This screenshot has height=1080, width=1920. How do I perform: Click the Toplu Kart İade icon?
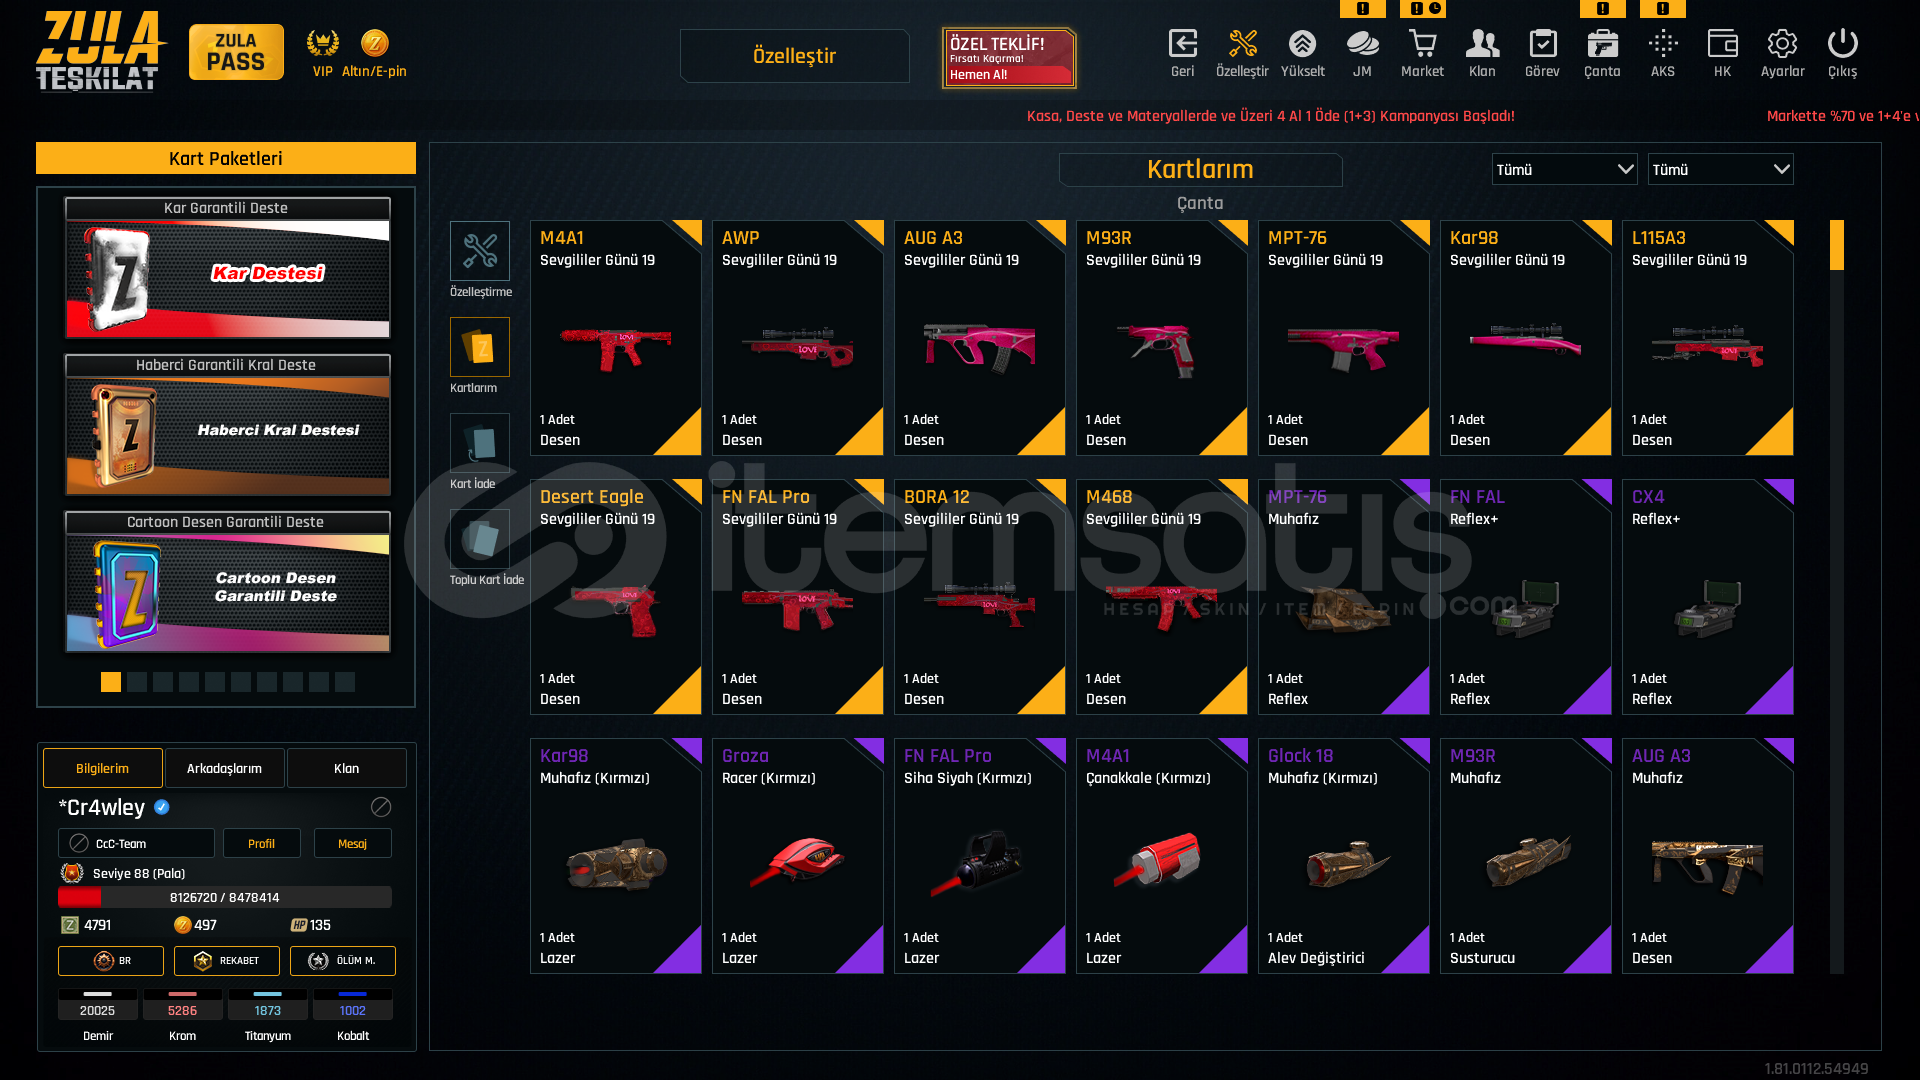coord(480,539)
